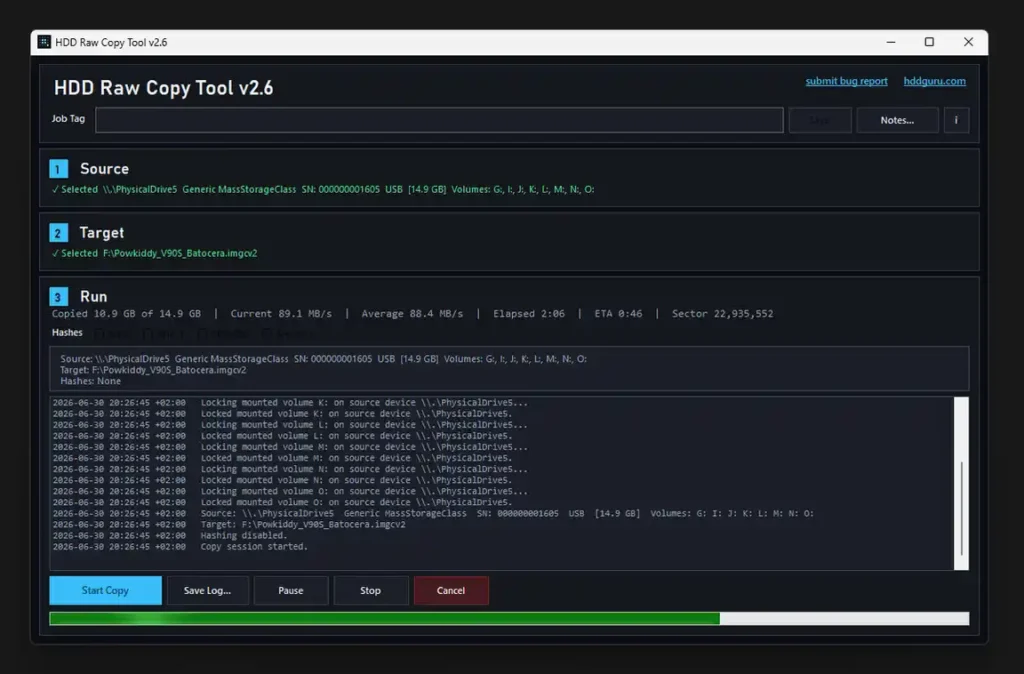
Task: Click the step 3 Run number badge
Action: point(58,297)
